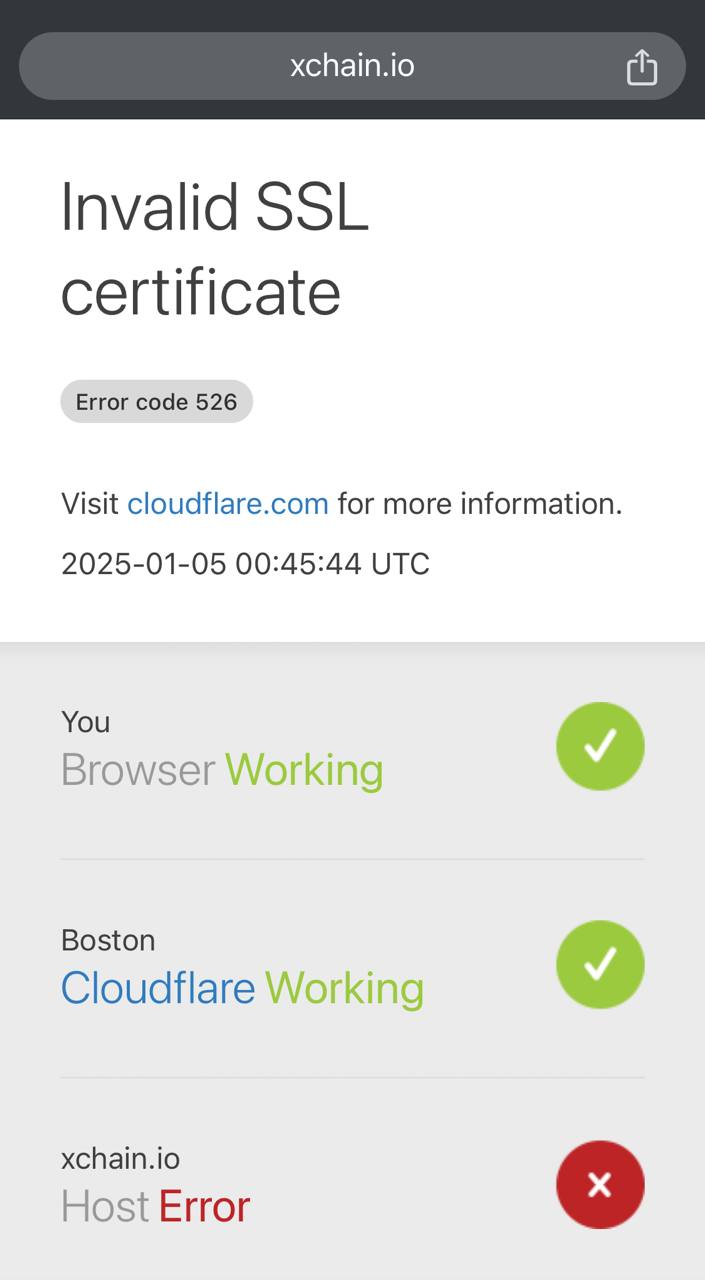This screenshot has width=705, height=1280.
Task: Tap the Share icon in address bar
Action: point(642,67)
